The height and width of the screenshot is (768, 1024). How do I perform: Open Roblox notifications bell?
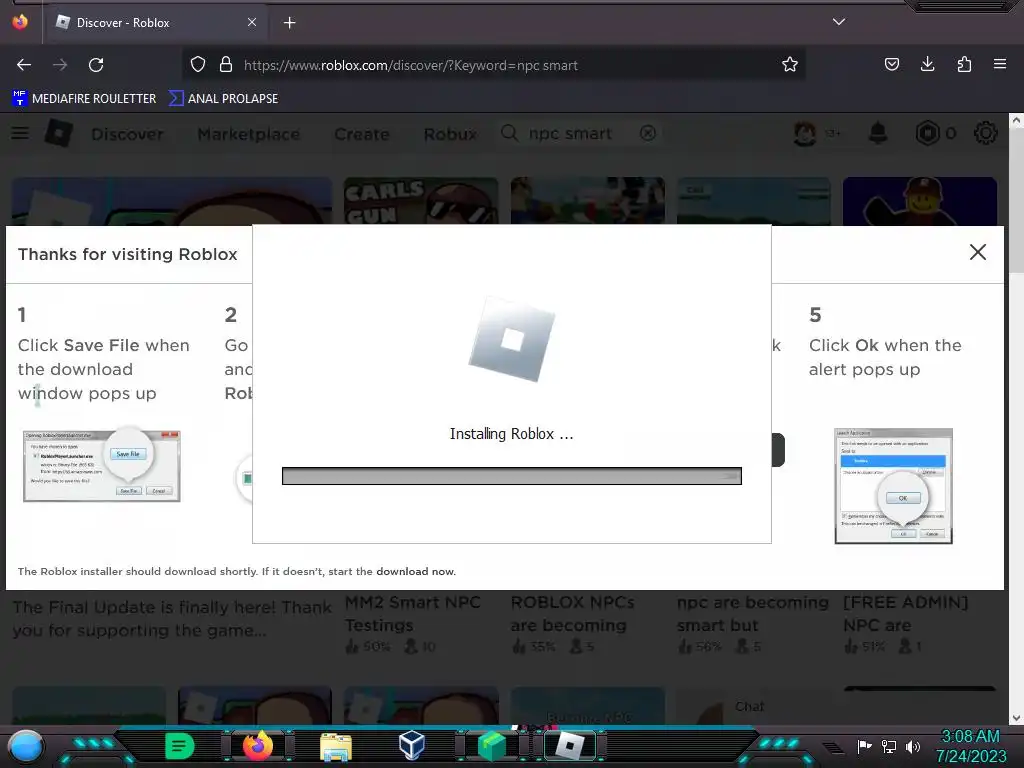pos(878,133)
